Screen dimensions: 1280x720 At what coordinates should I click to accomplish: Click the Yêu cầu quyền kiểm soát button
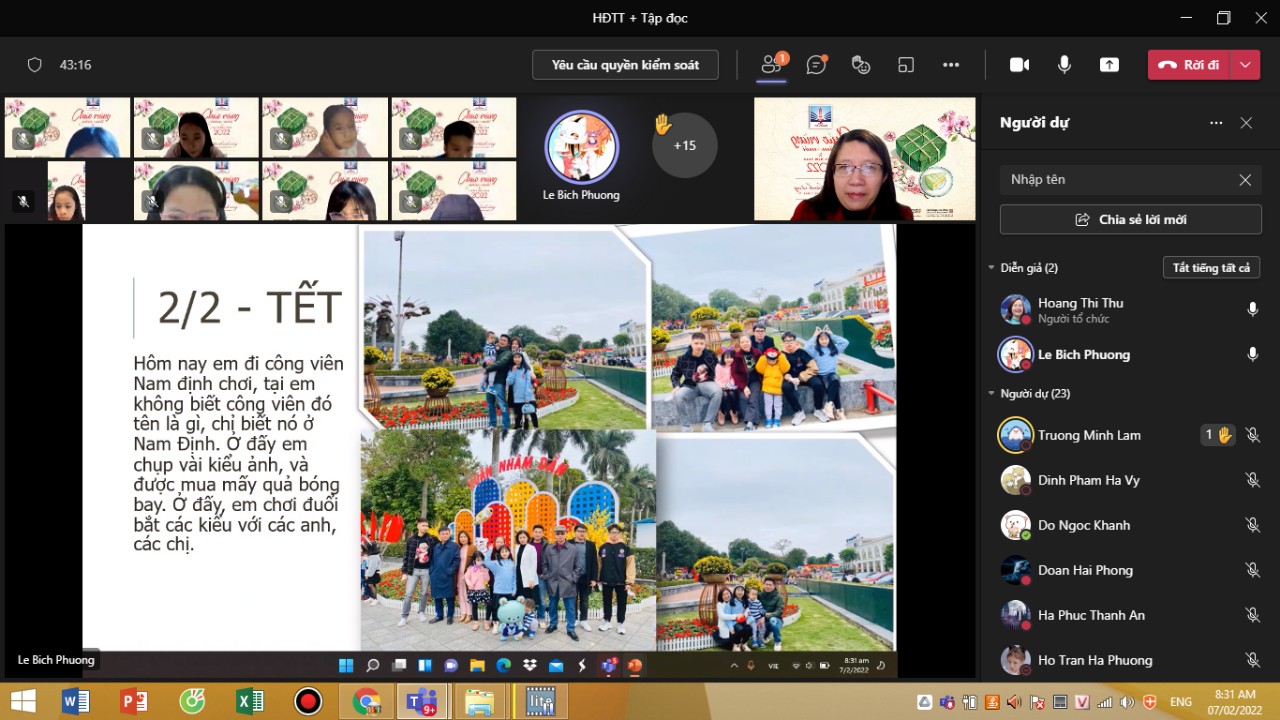tap(625, 65)
